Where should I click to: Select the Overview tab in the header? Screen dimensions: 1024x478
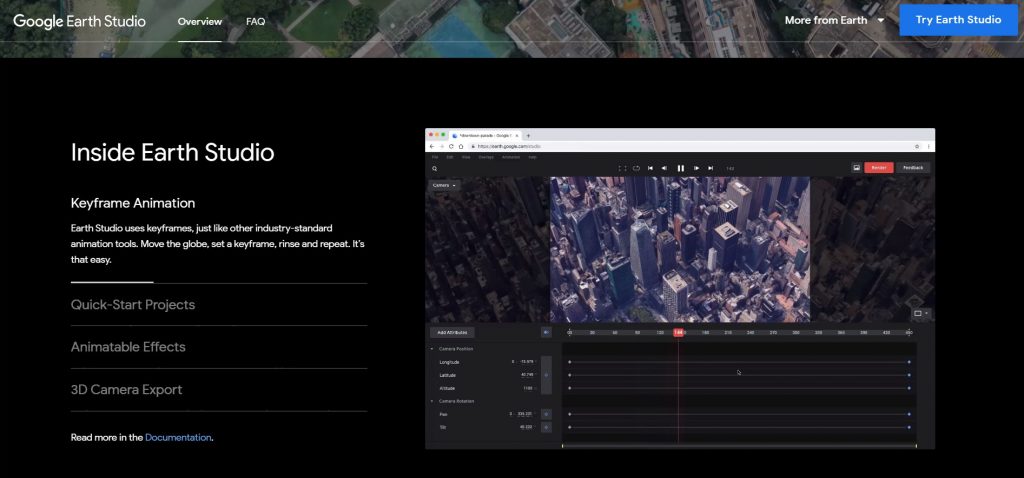(200, 21)
